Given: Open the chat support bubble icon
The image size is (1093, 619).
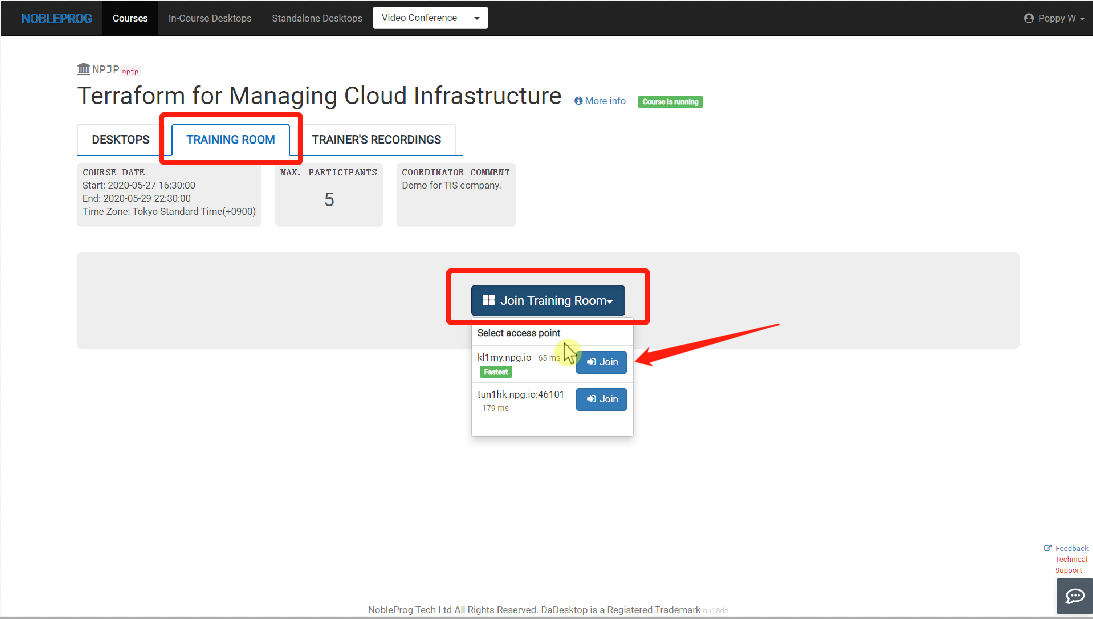Looking at the screenshot, I should 1075,596.
